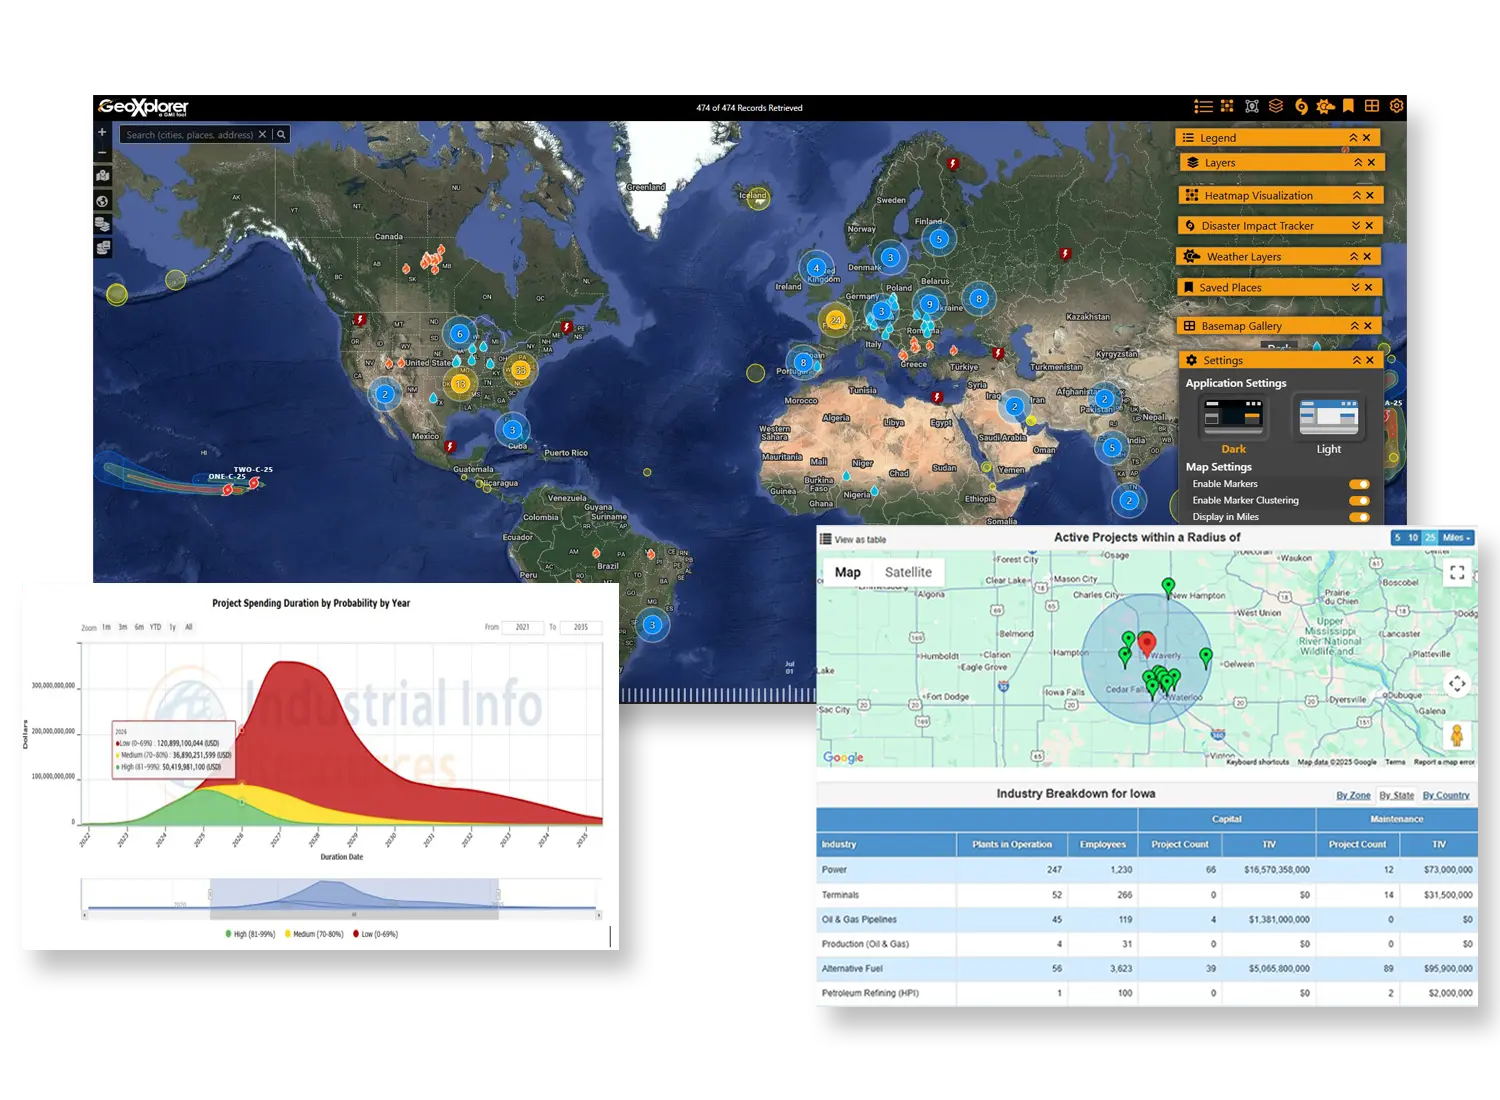Collapse the Heatmap Visualization panel chevron
1500x1100 pixels.
point(1357,196)
